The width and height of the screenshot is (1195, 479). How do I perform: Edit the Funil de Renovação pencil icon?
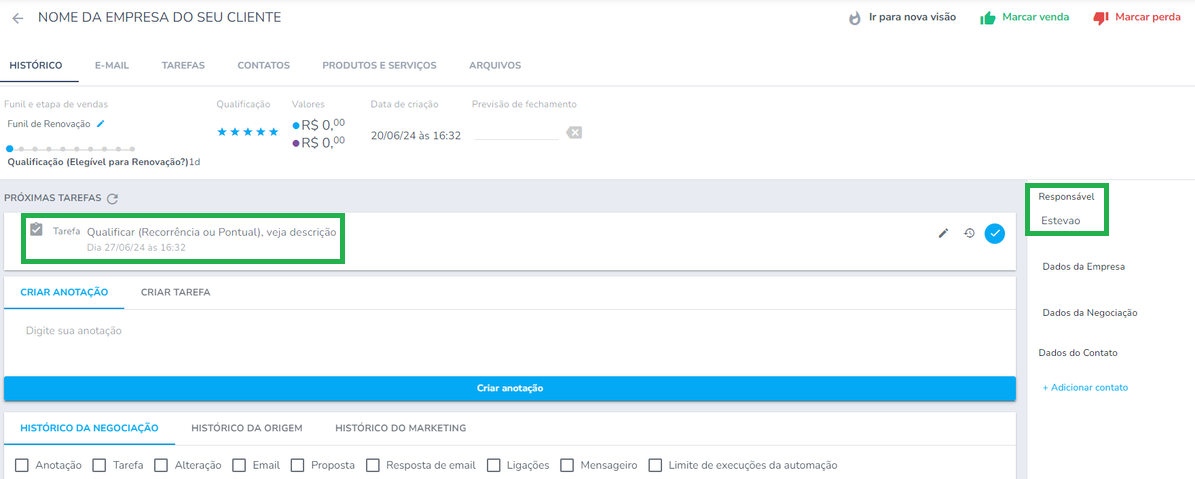(100, 124)
